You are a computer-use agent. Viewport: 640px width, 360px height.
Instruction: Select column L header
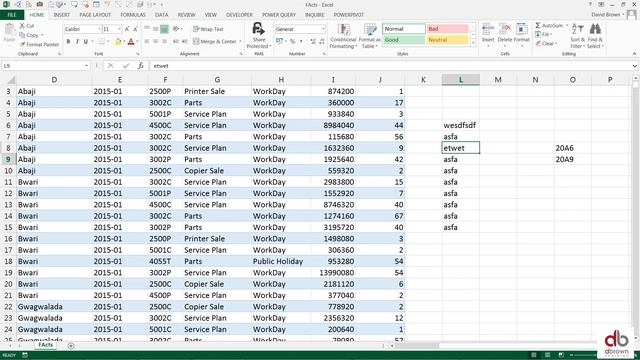(461, 80)
